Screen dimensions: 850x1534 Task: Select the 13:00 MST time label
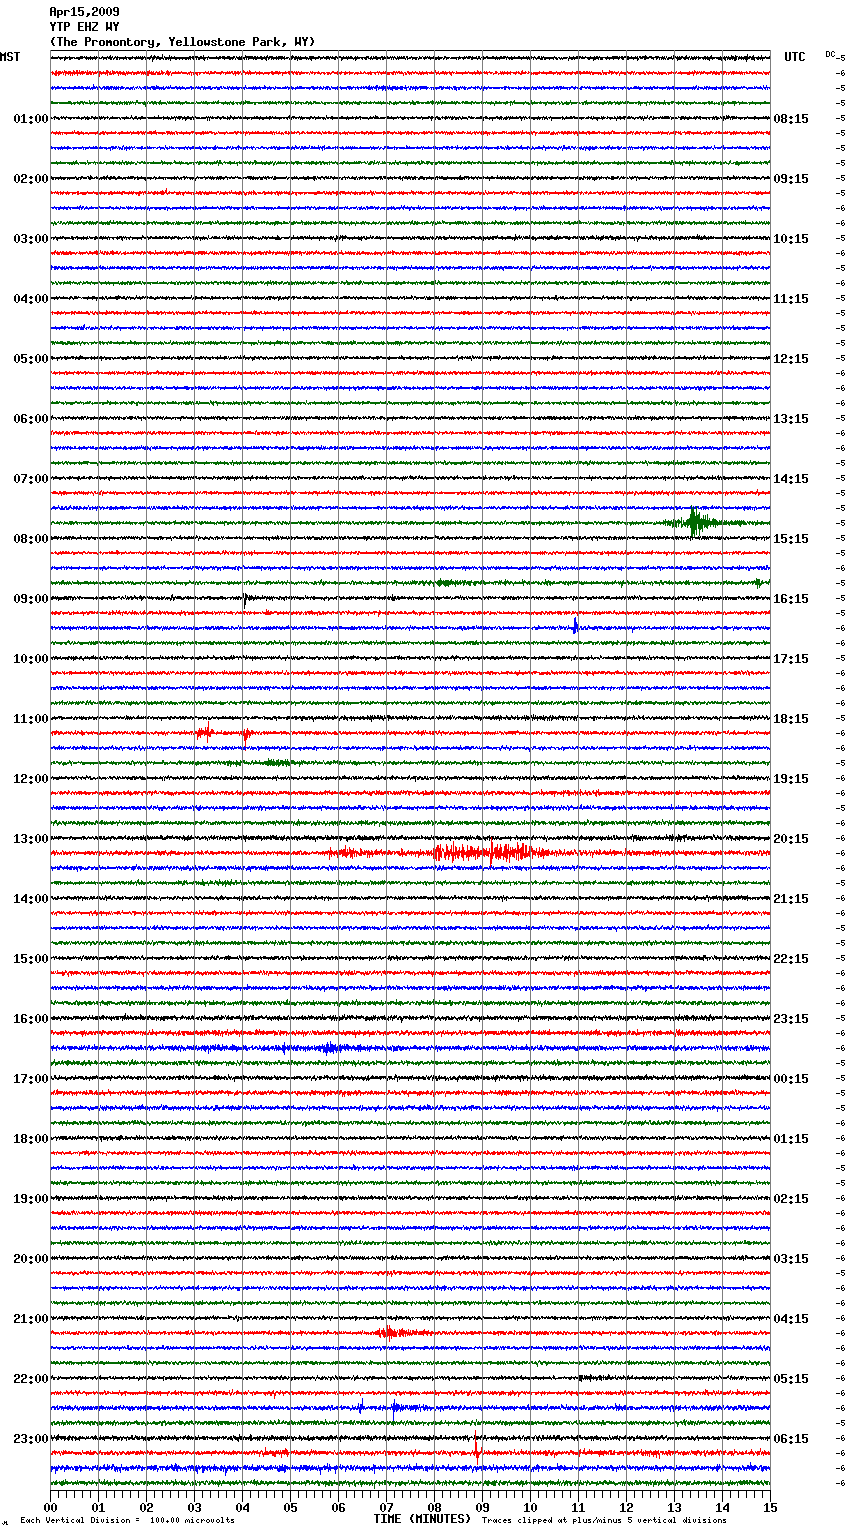click(x=31, y=839)
